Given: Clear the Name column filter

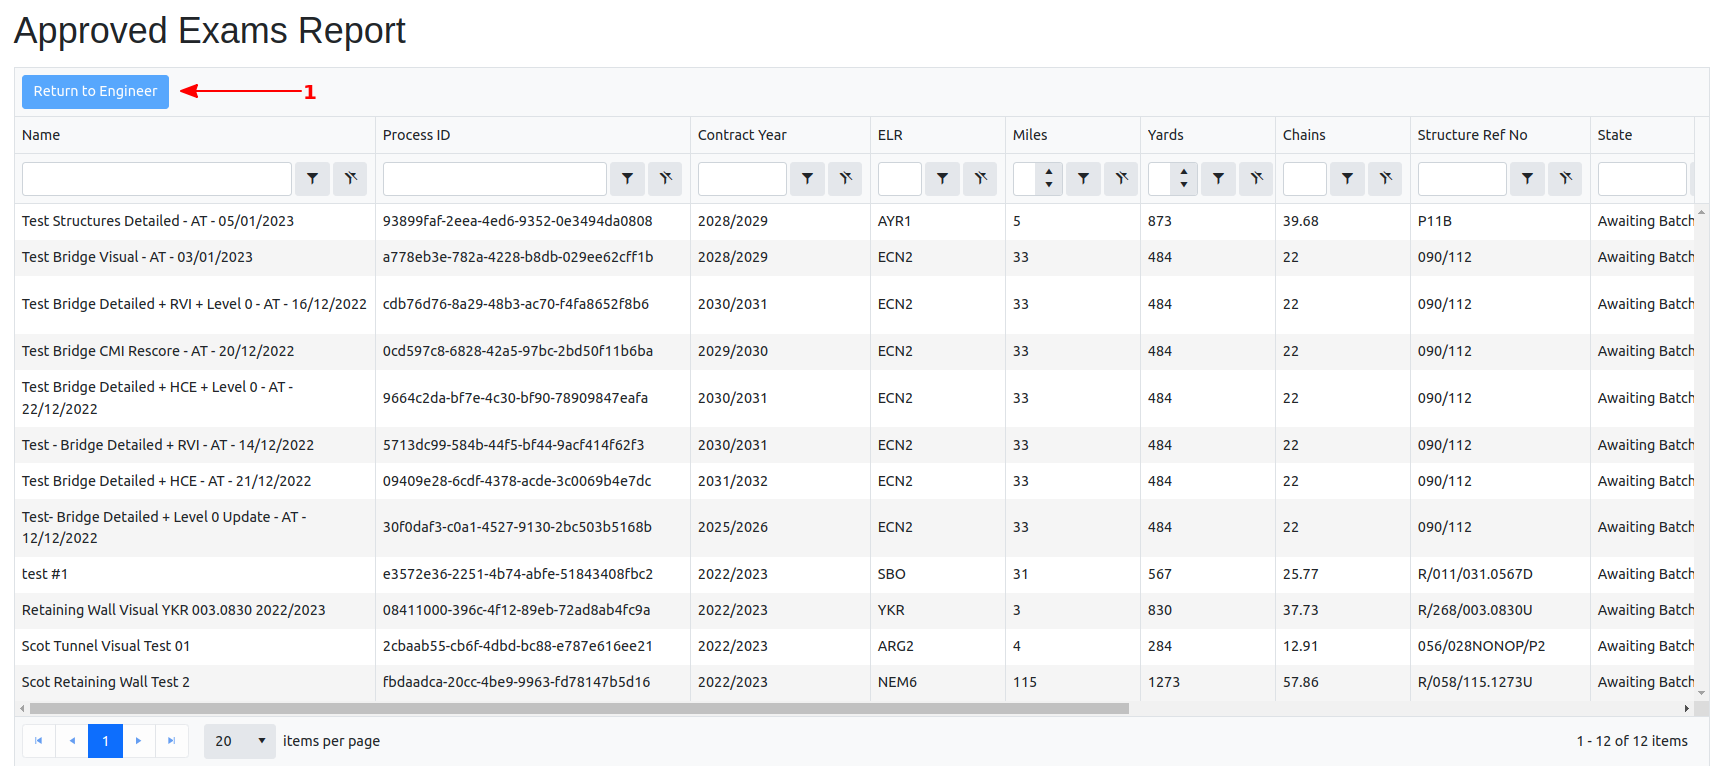Looking at the screenshot, I should point(350,179).
